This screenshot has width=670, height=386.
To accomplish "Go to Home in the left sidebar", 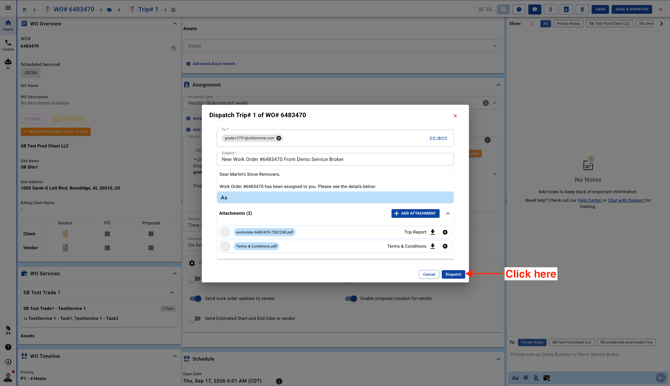I will (x=8, y=25).
